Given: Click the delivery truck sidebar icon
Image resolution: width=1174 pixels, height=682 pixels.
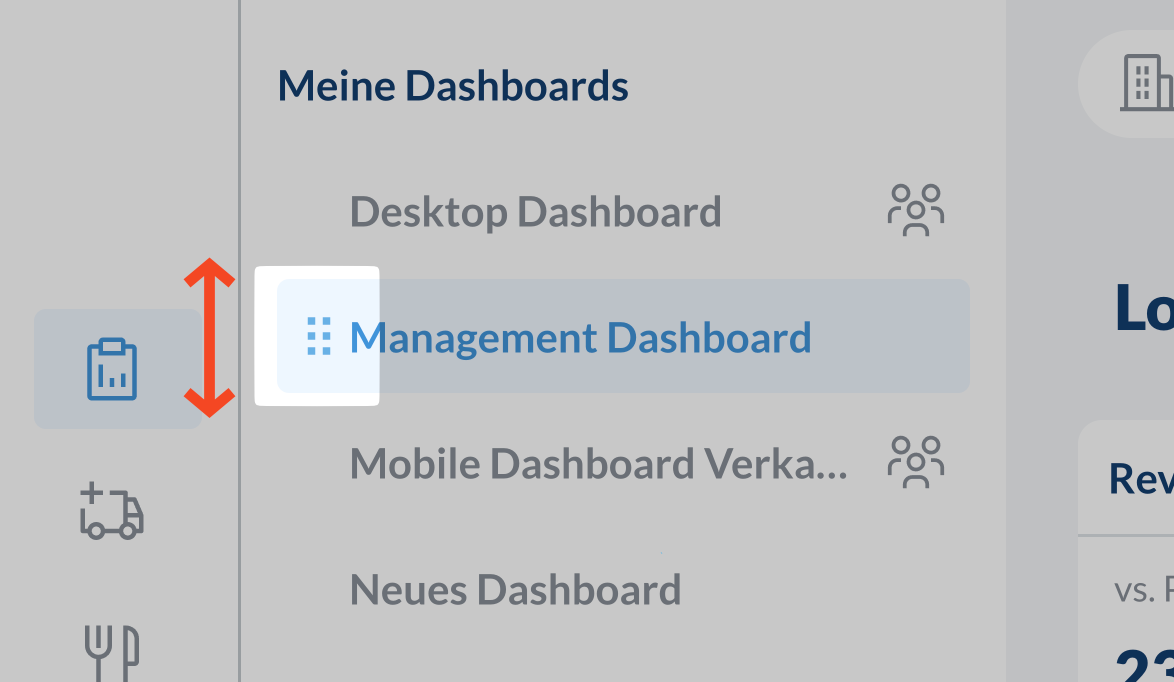Looking at the screenshot, I should pyautogui.click(x=111, y=512).
